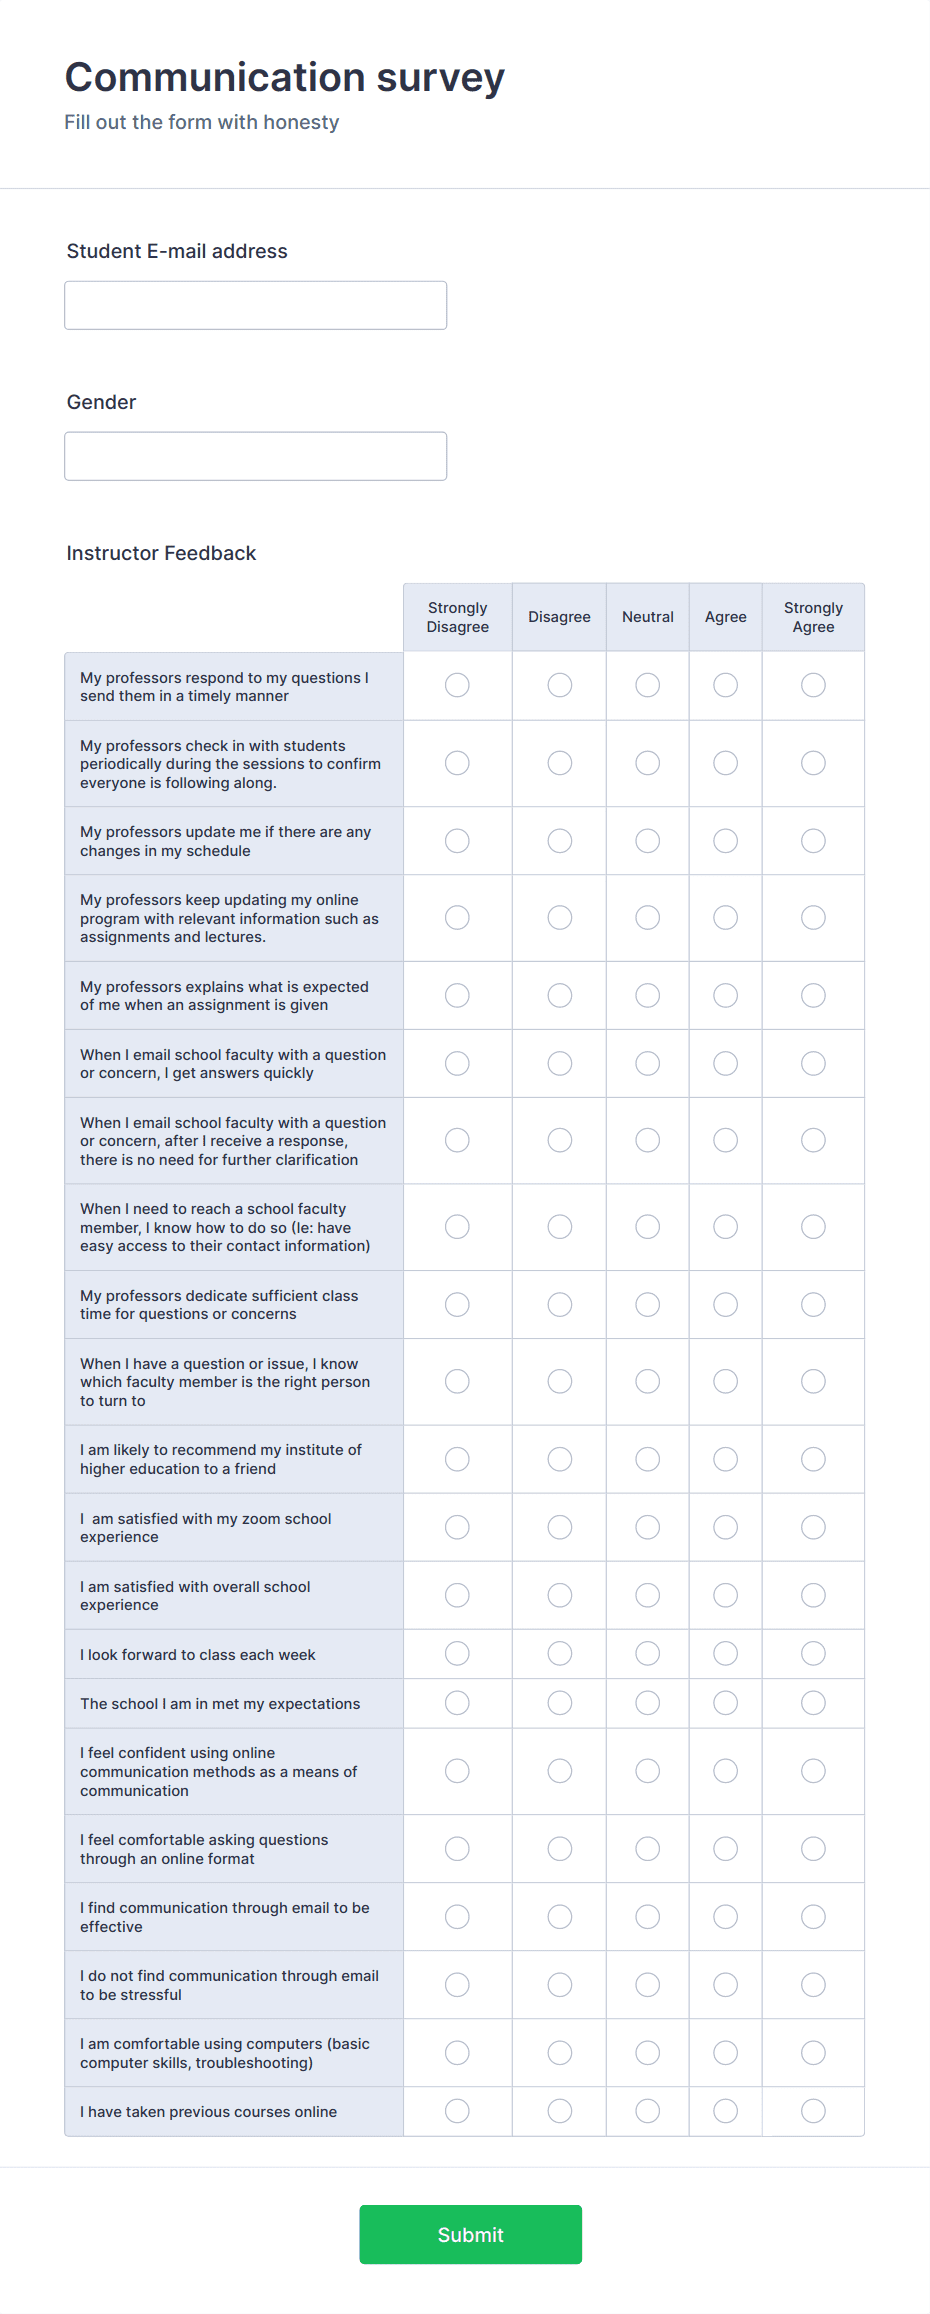
Task: Mark Strongly Disagree for recommending institute to friend
Action: click(x=457, y=1459)
